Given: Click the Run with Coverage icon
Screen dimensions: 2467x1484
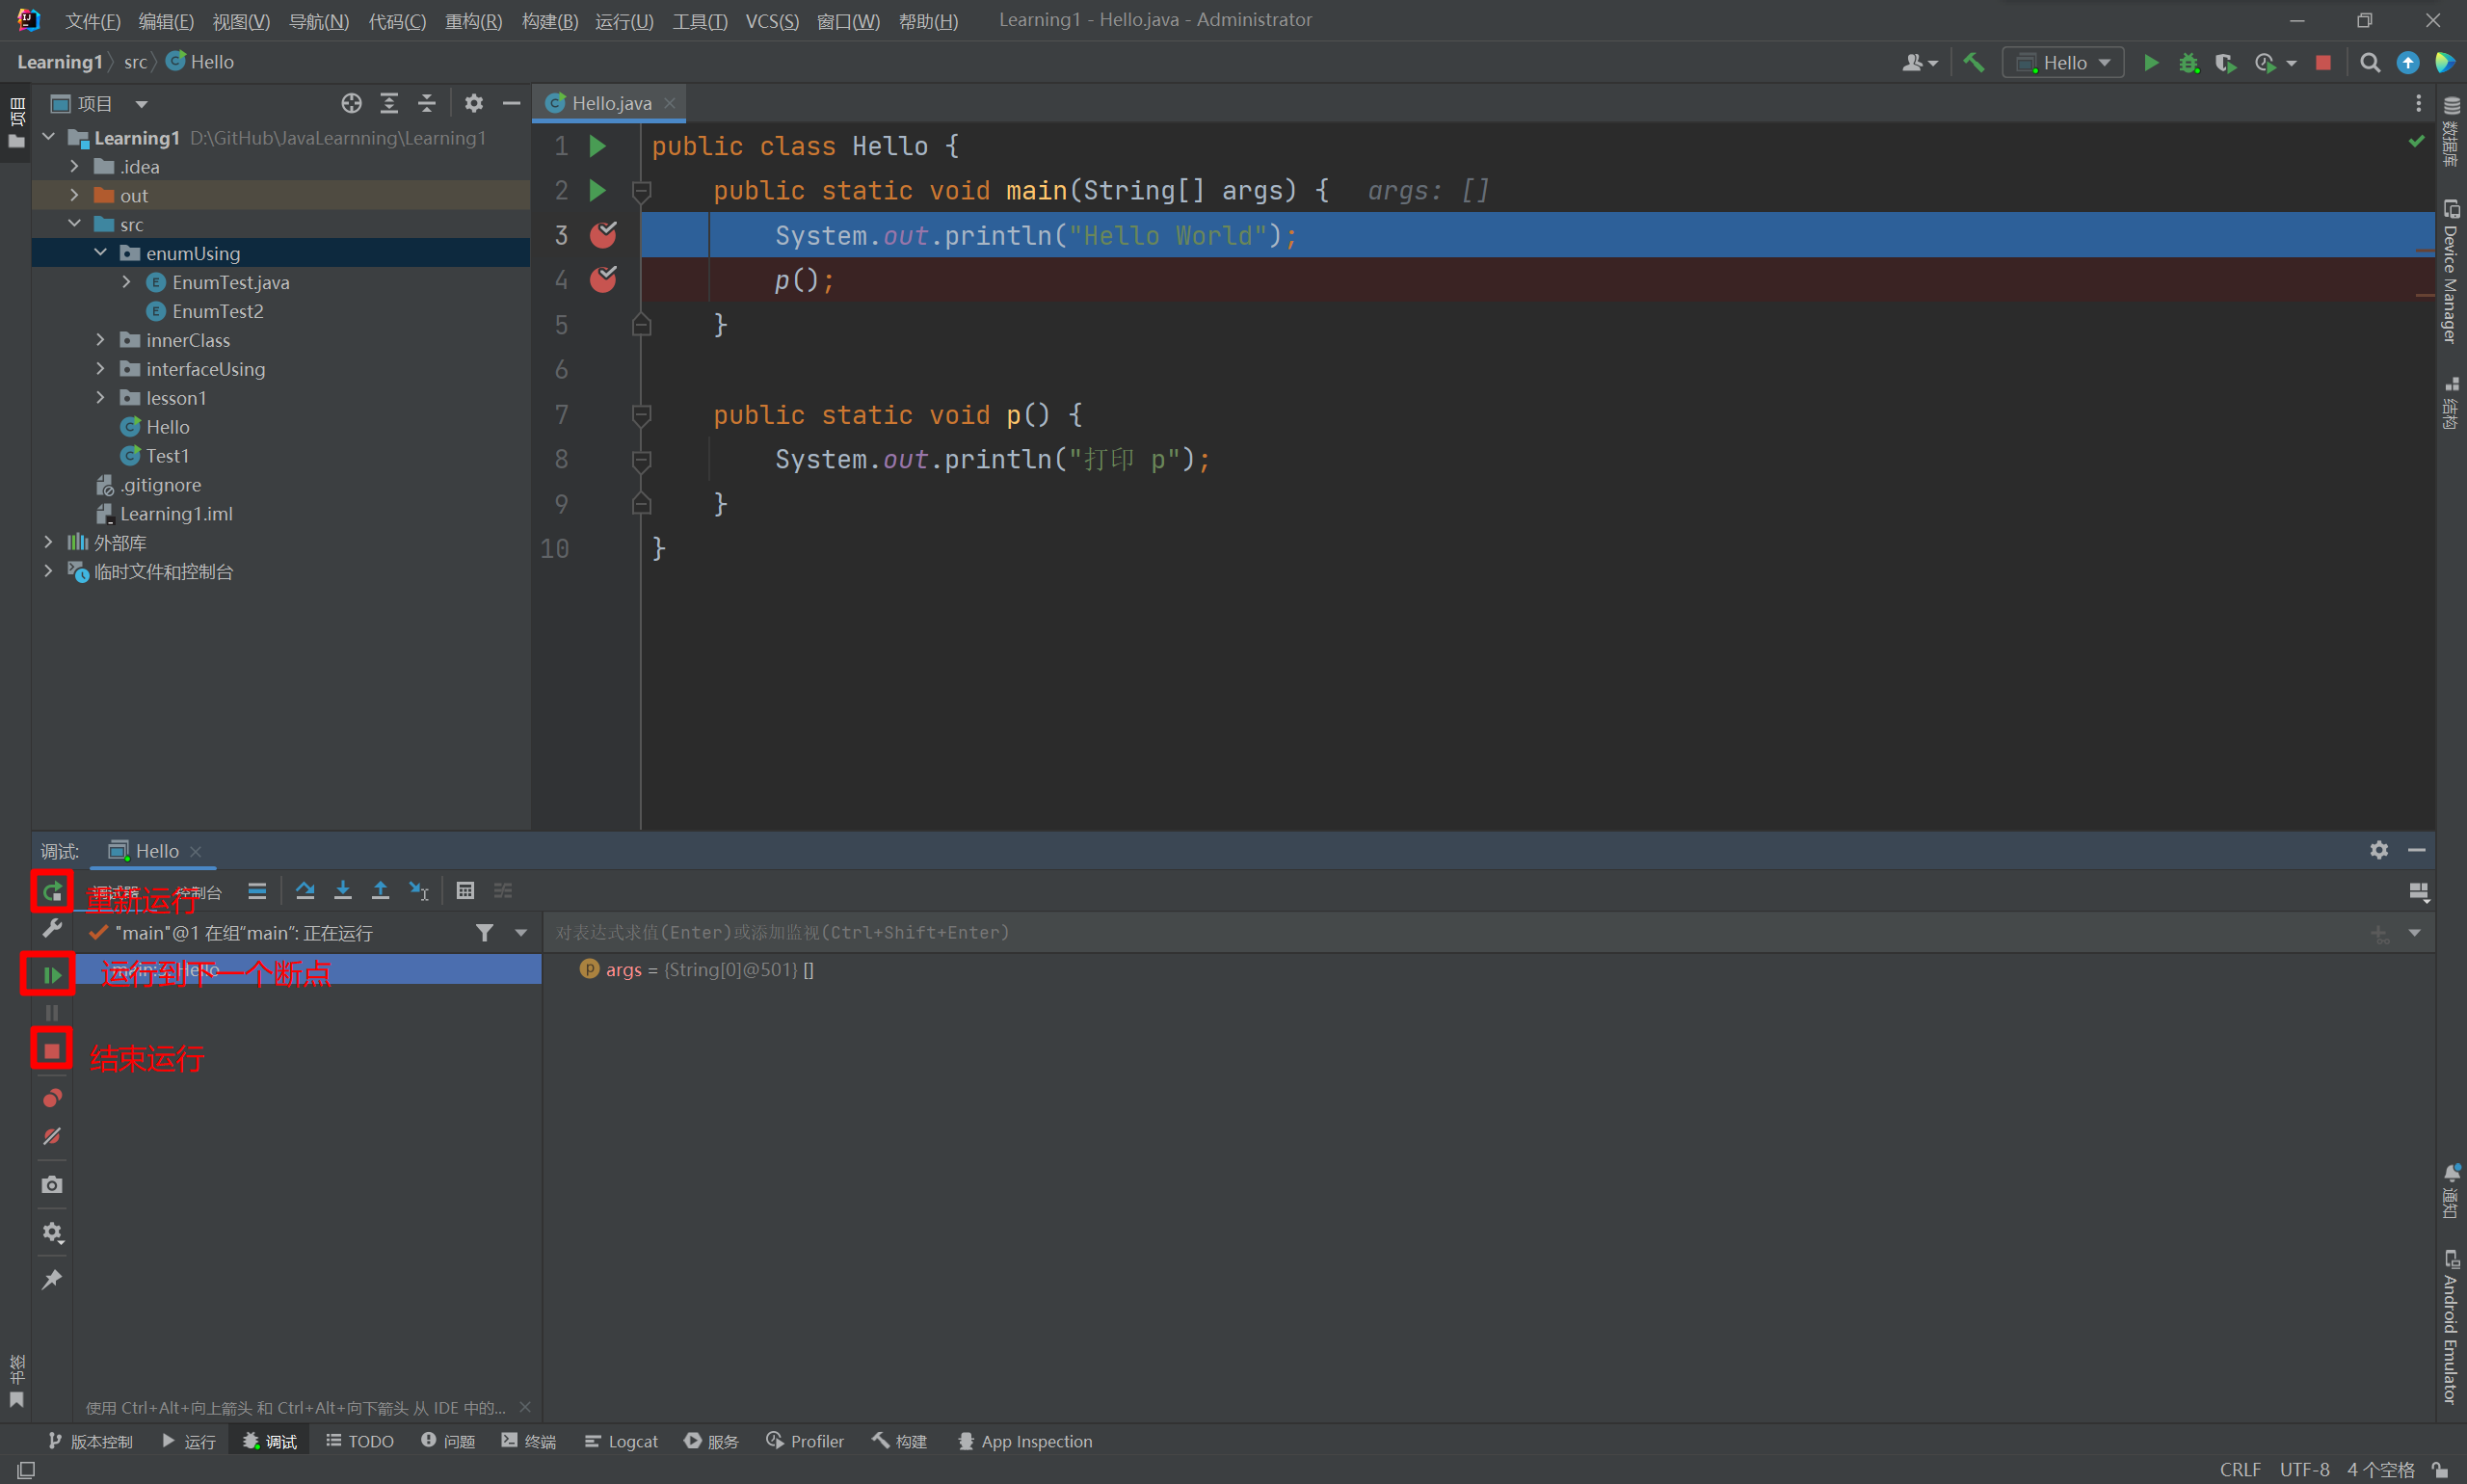Looking at the screenshot, I should pos(2225,63).
